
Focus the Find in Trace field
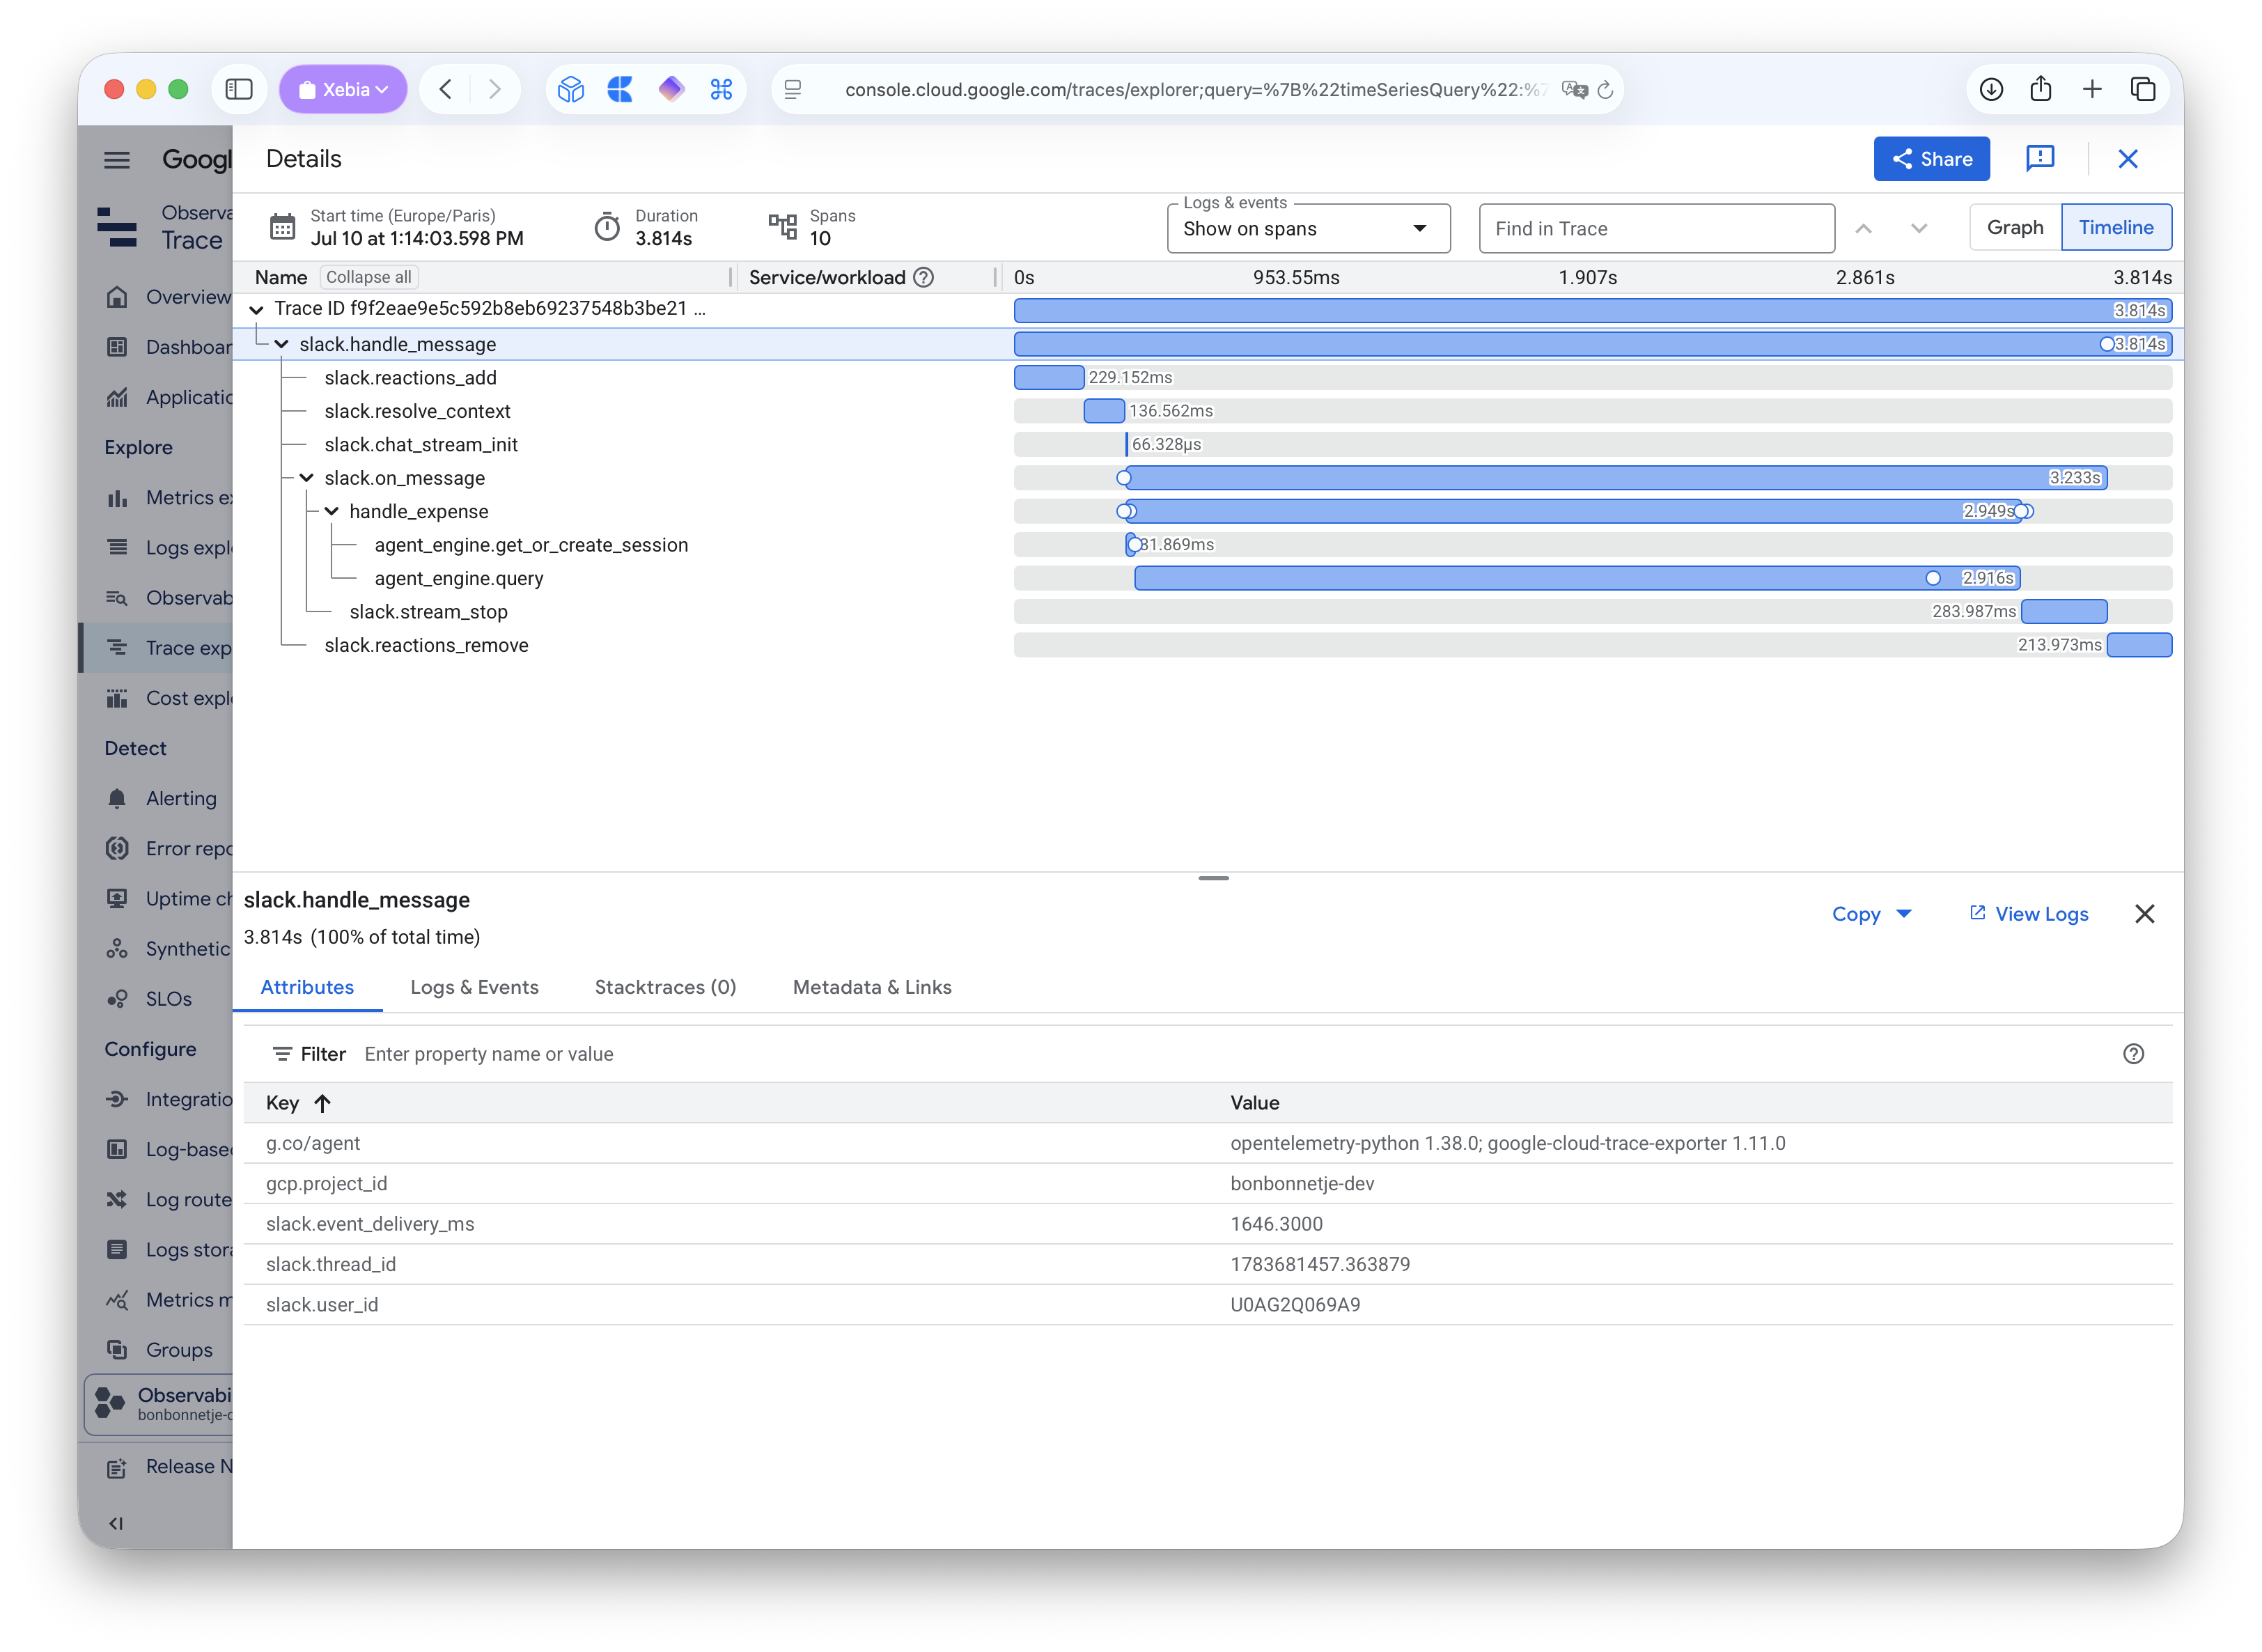point(1656,229)
